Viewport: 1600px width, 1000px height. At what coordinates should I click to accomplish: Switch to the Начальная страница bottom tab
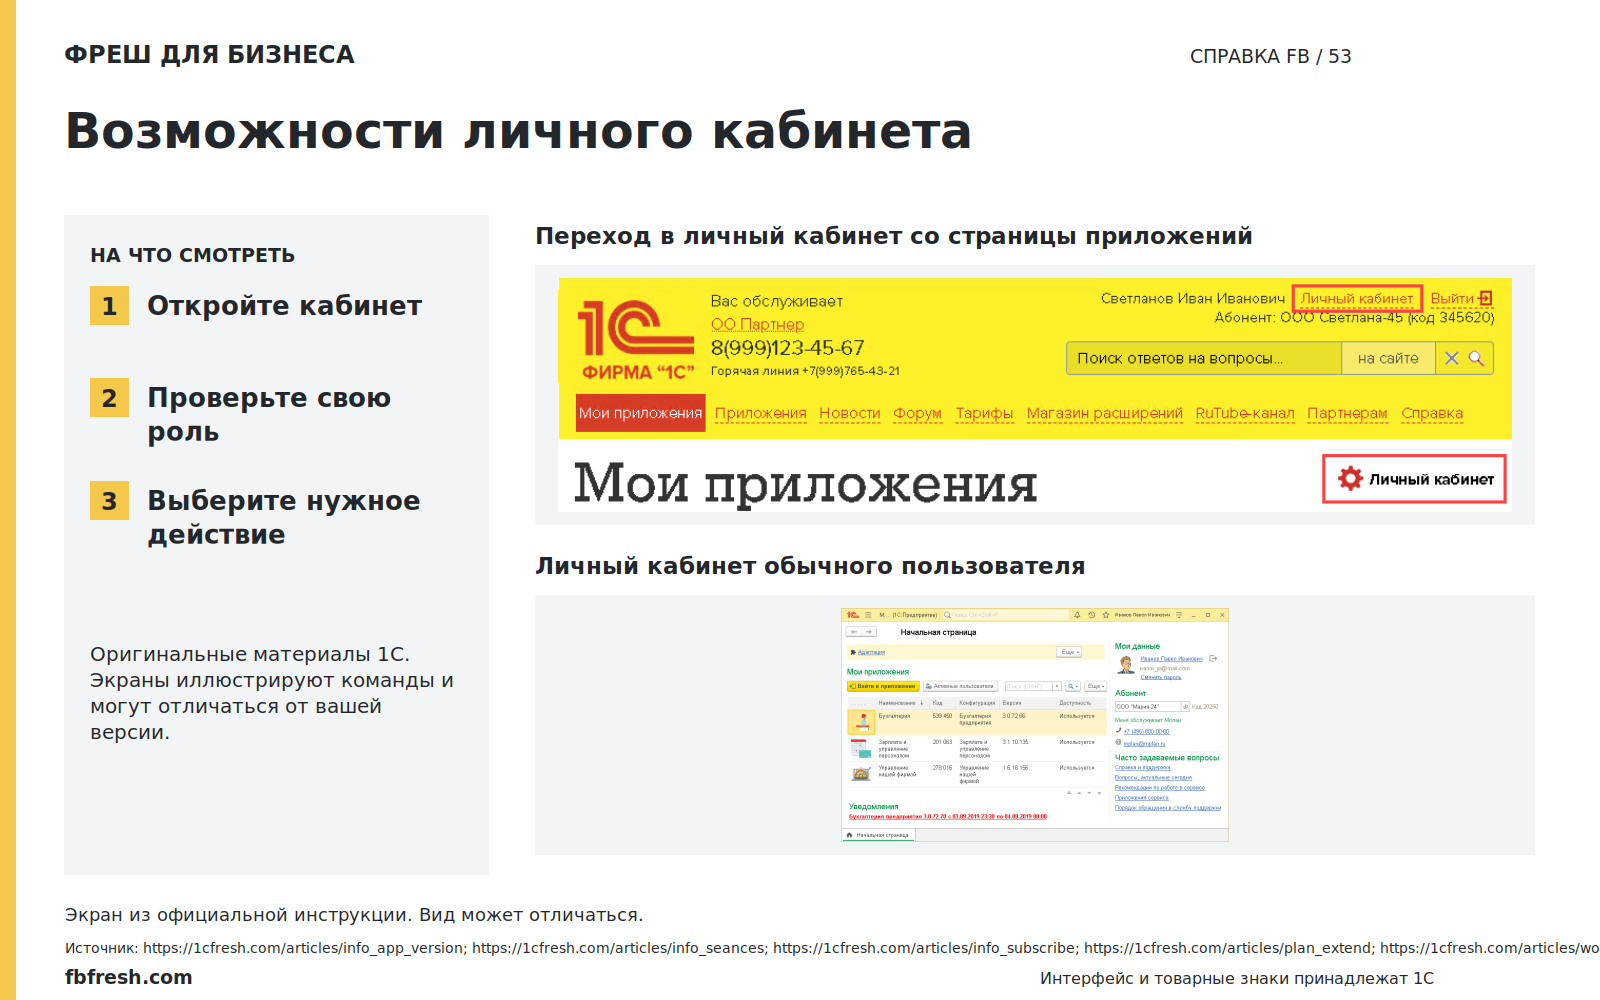pos(879,835)
